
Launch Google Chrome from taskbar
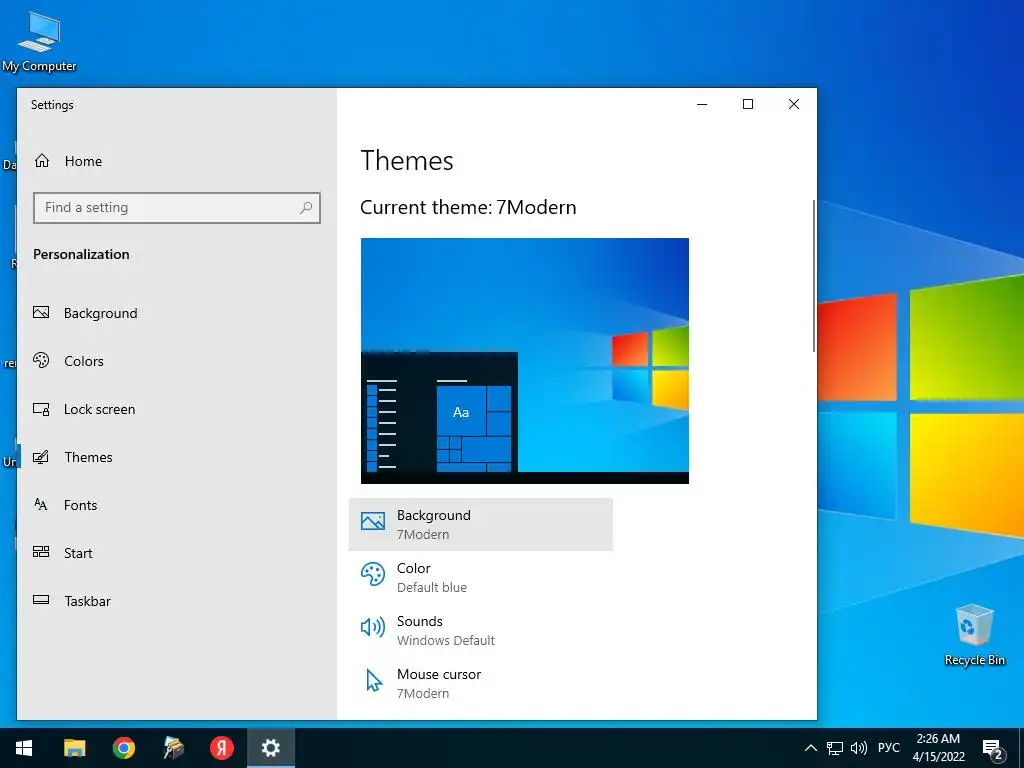123,748
